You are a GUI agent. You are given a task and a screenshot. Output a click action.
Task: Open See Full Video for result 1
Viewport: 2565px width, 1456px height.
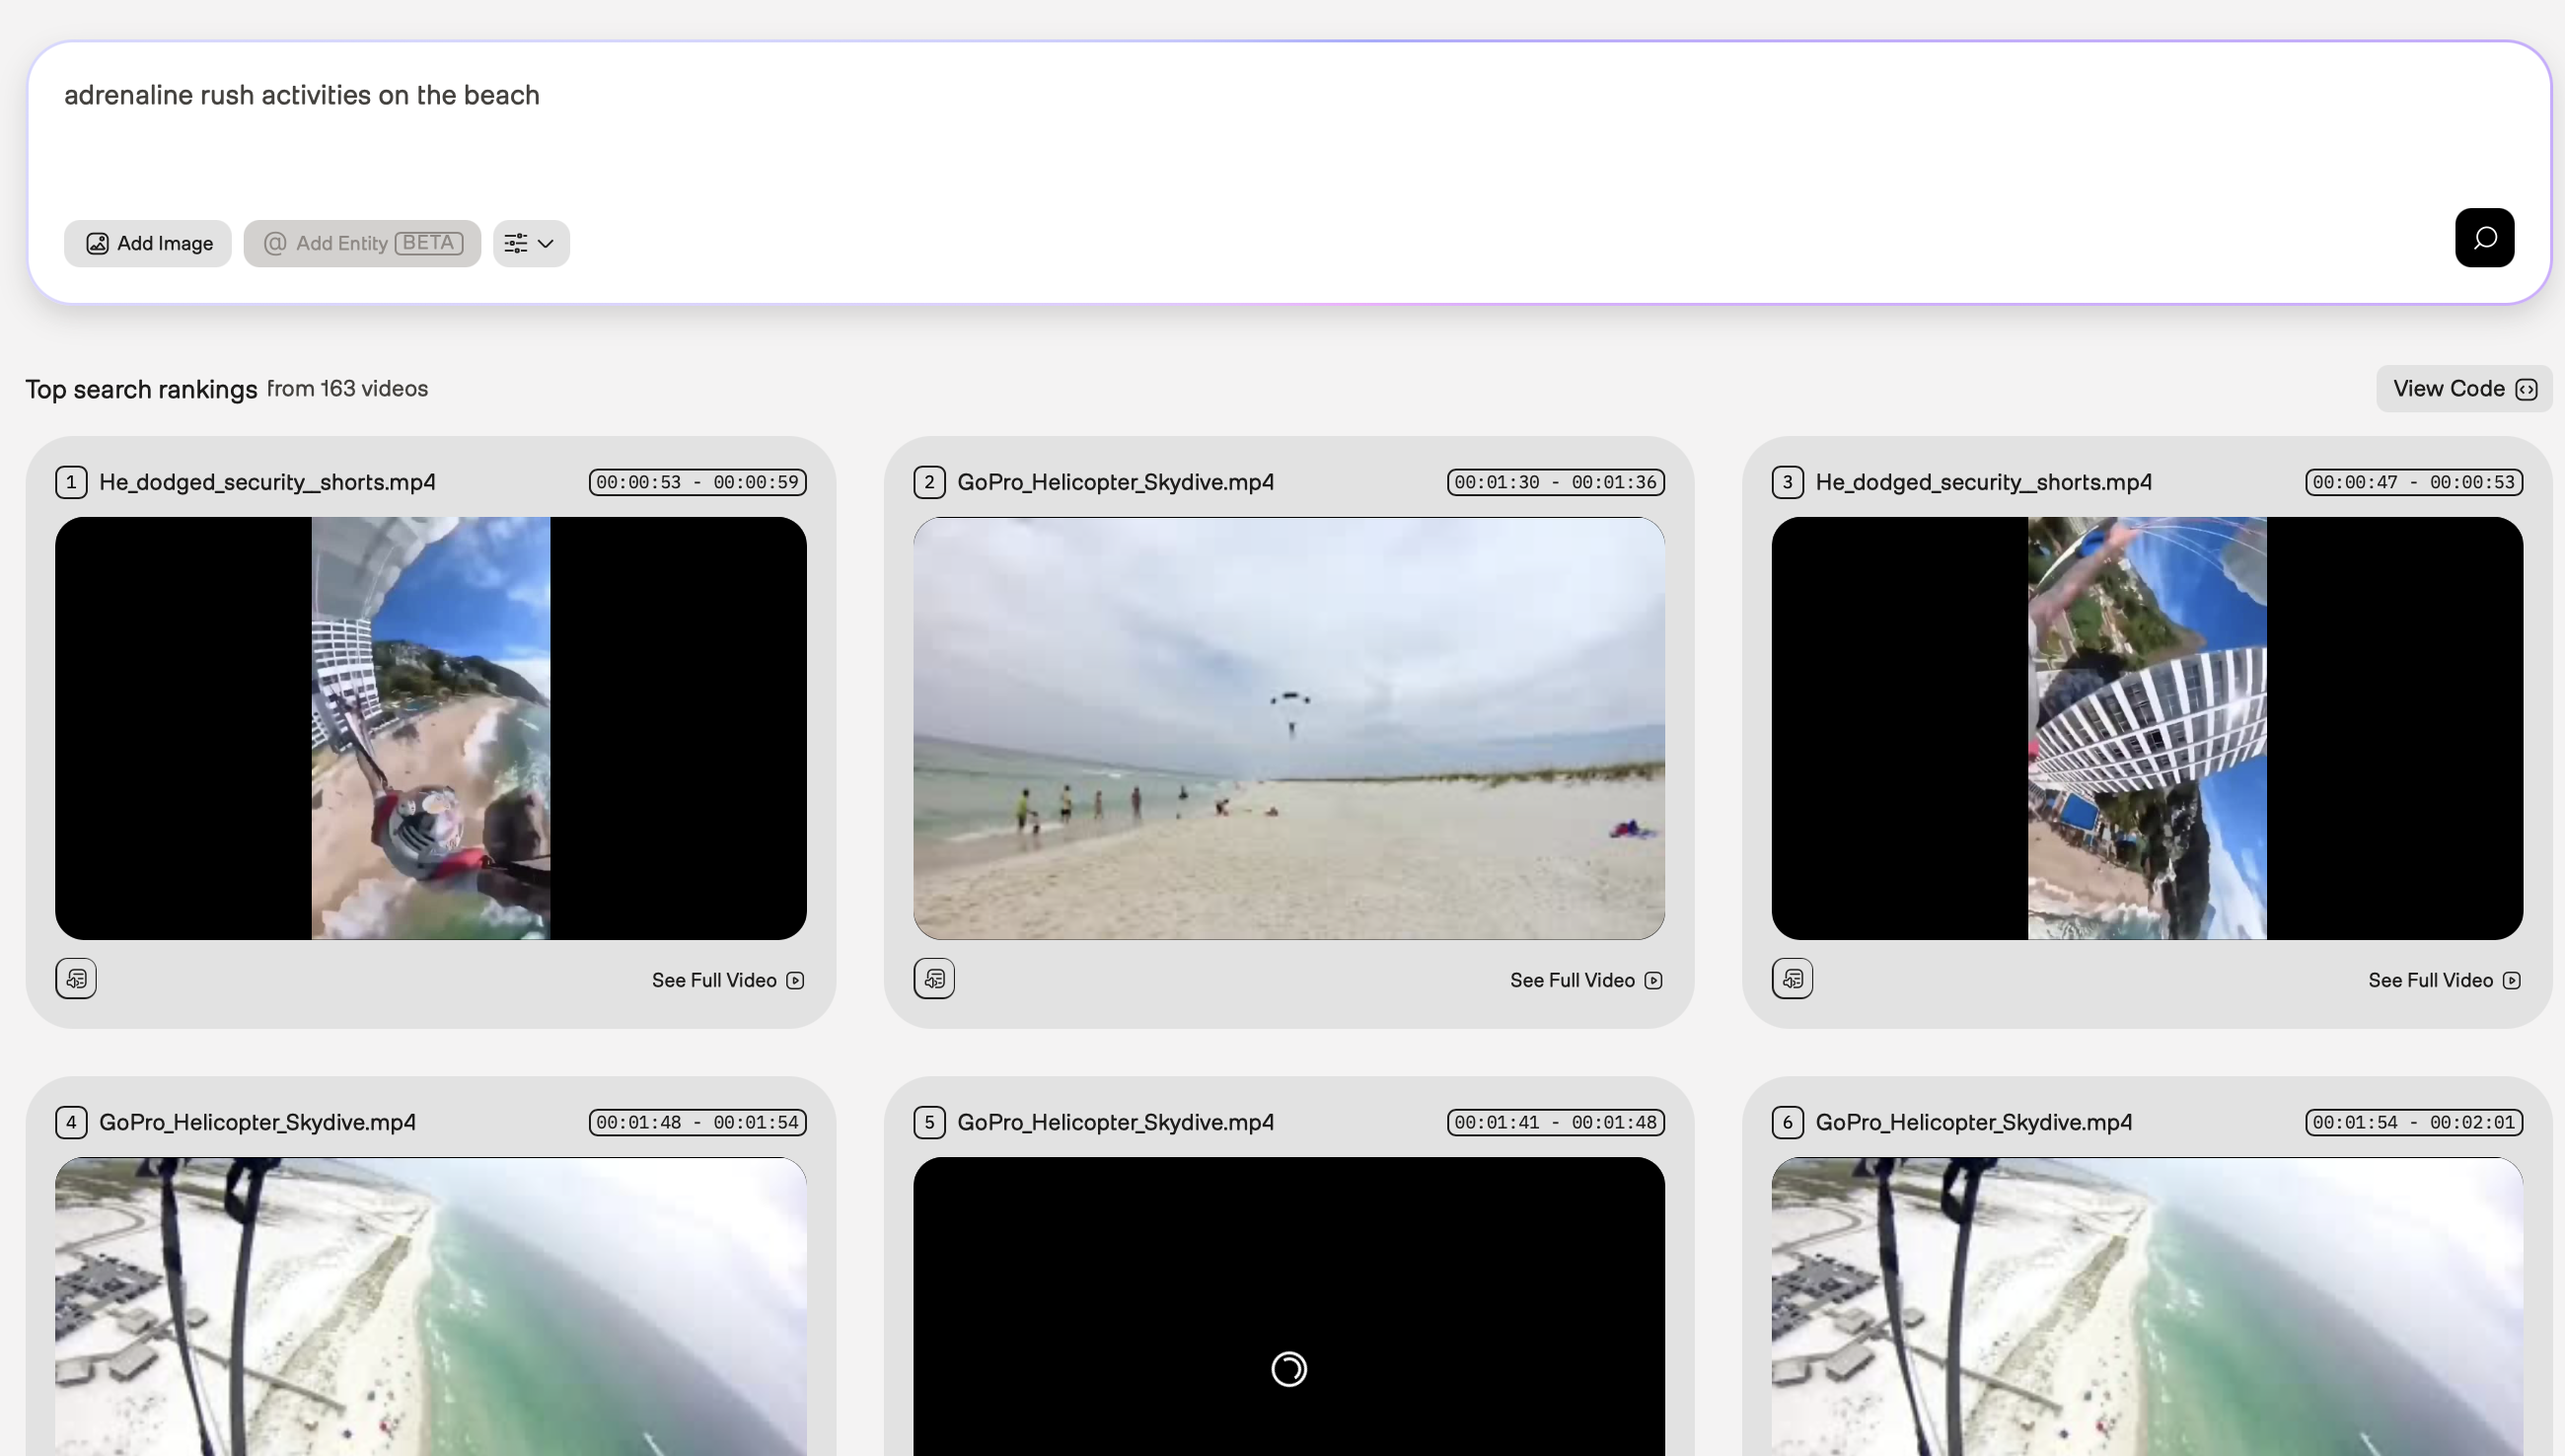pyautogui.click(x=727, y=981)
